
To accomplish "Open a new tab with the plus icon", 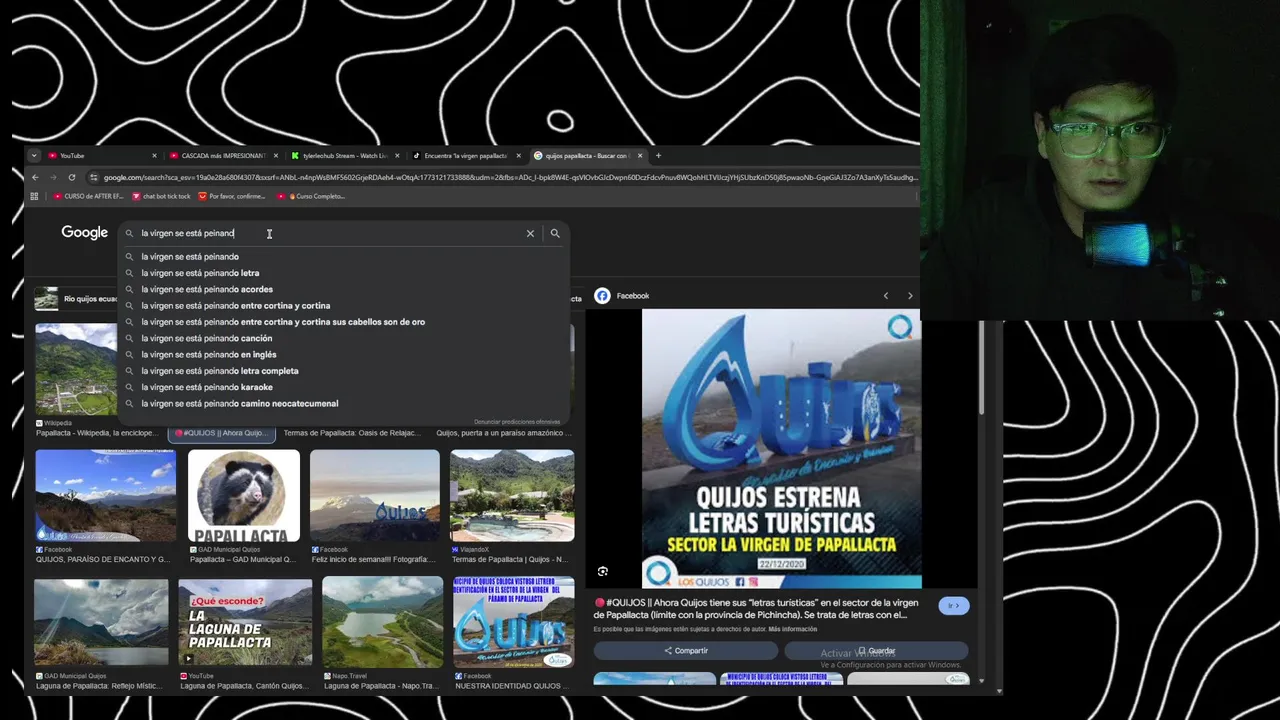I will click(x=658, y=155).
